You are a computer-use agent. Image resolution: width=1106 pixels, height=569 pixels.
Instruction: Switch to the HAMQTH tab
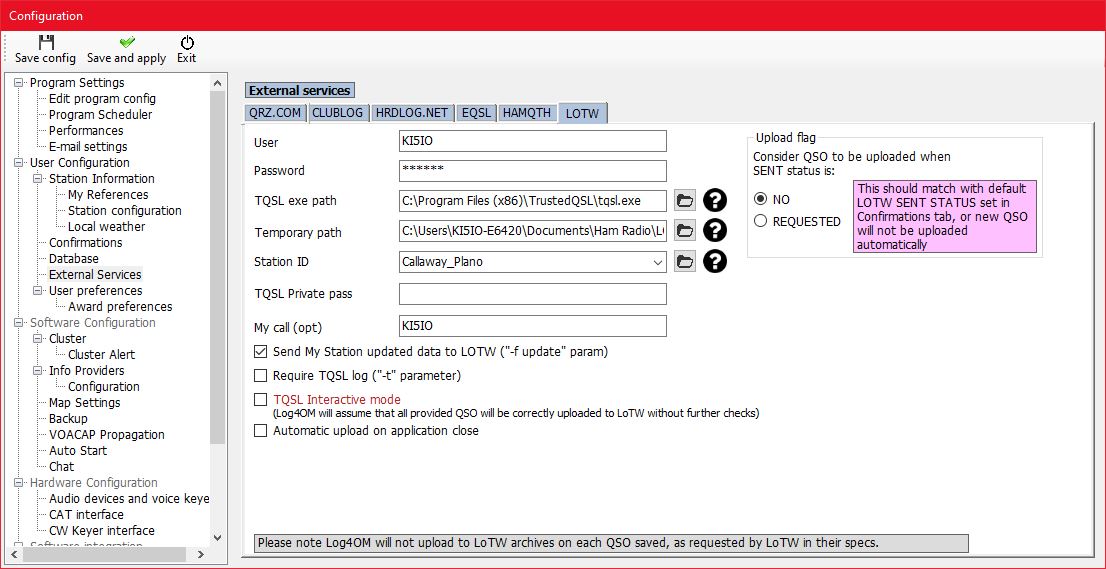(x=527, y=113)
